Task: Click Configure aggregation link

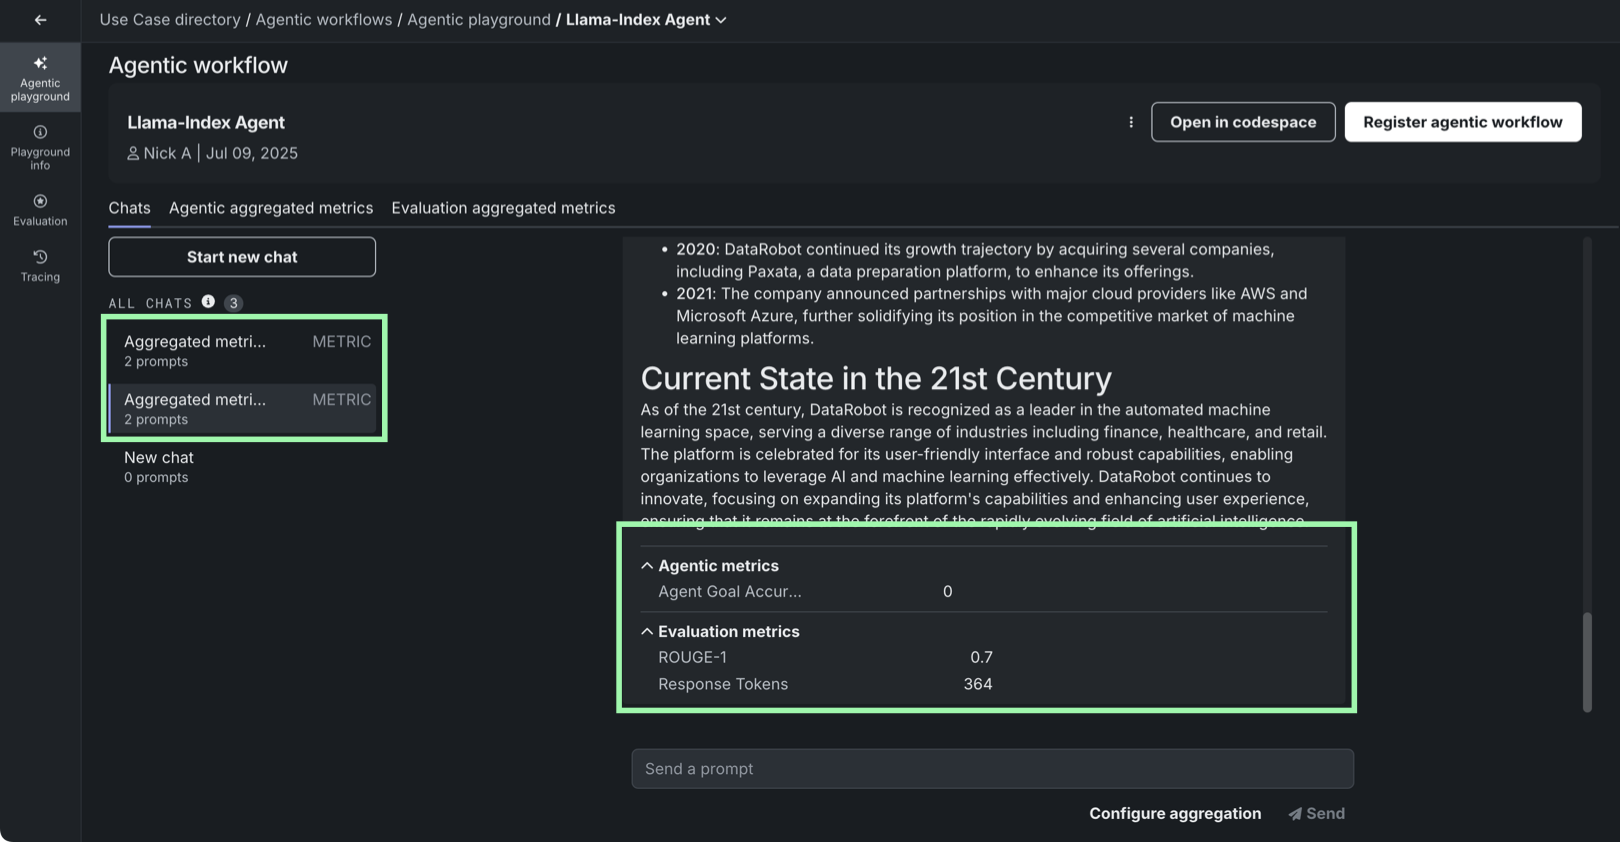Action: click(1175, 814)
